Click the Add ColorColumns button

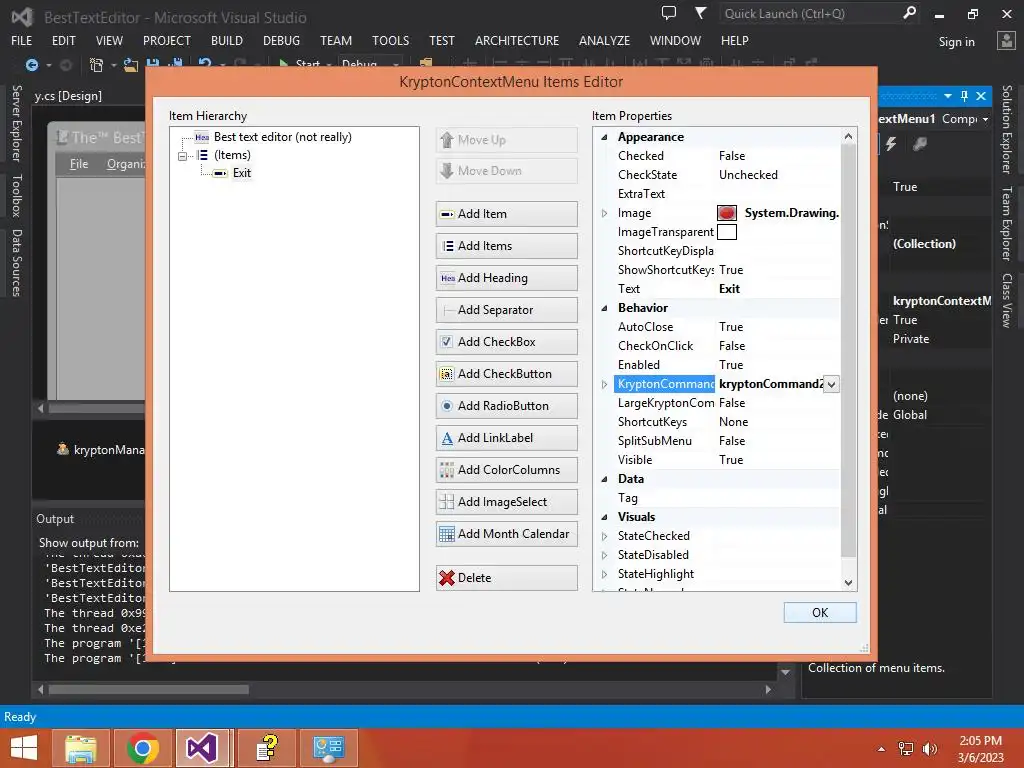point(506,470)
